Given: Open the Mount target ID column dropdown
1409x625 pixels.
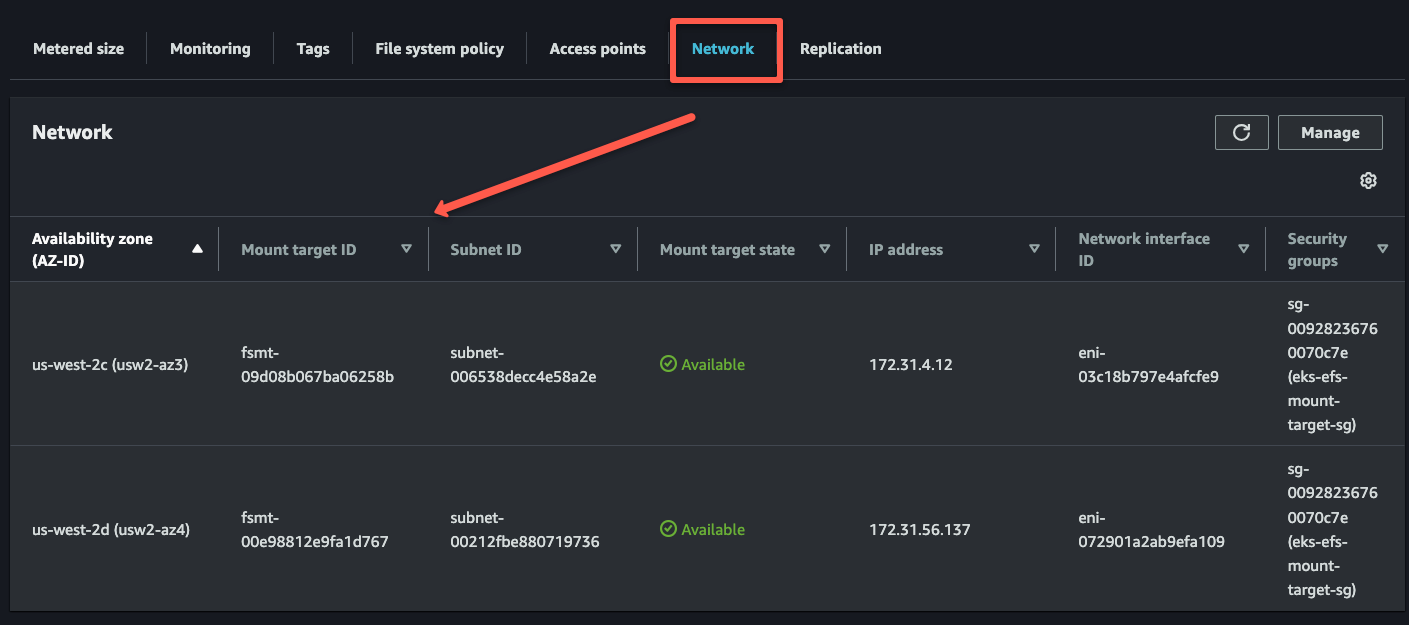Looking at the screenshot, I should point(407,248).
